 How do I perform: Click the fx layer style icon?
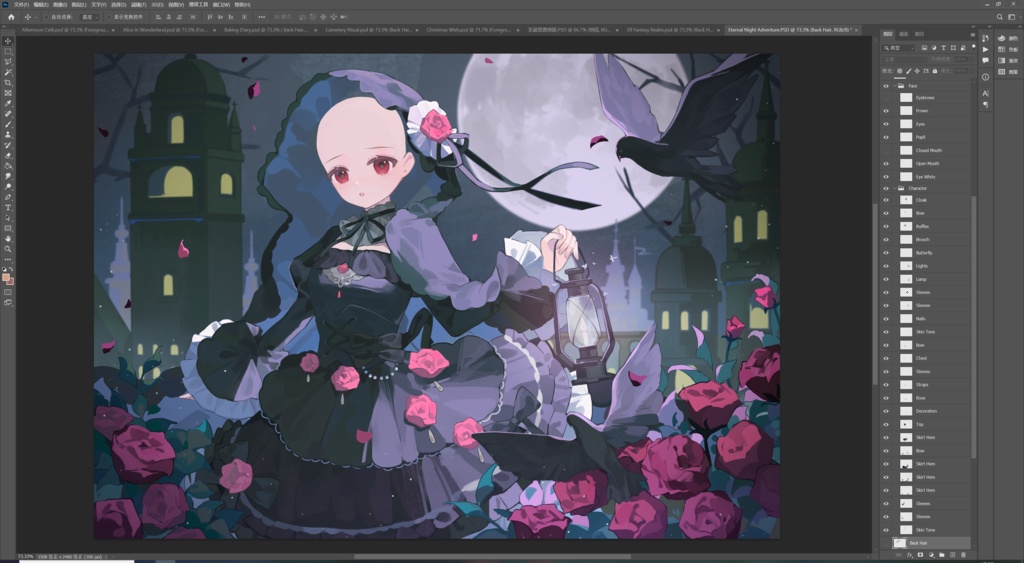pos(910,555)
